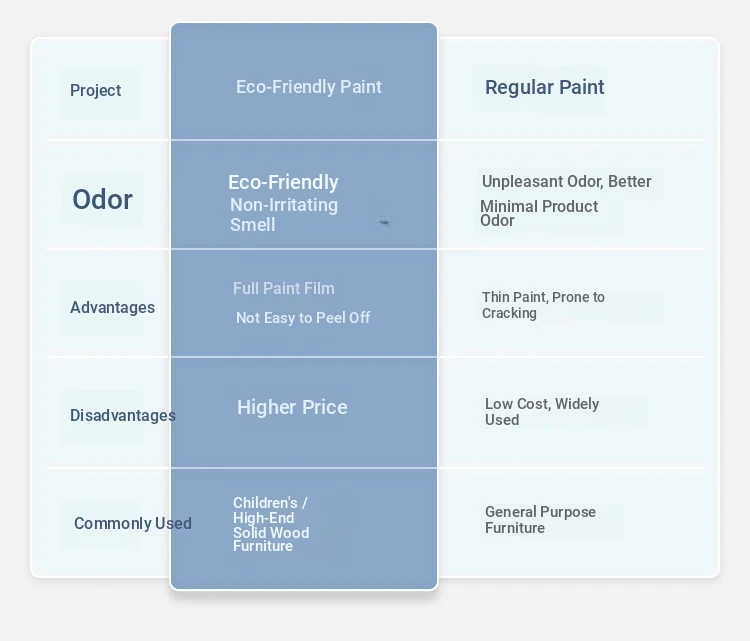Select the Regular Paint column header
Viewport: 750px width, 641px height.
pos(544,87)
